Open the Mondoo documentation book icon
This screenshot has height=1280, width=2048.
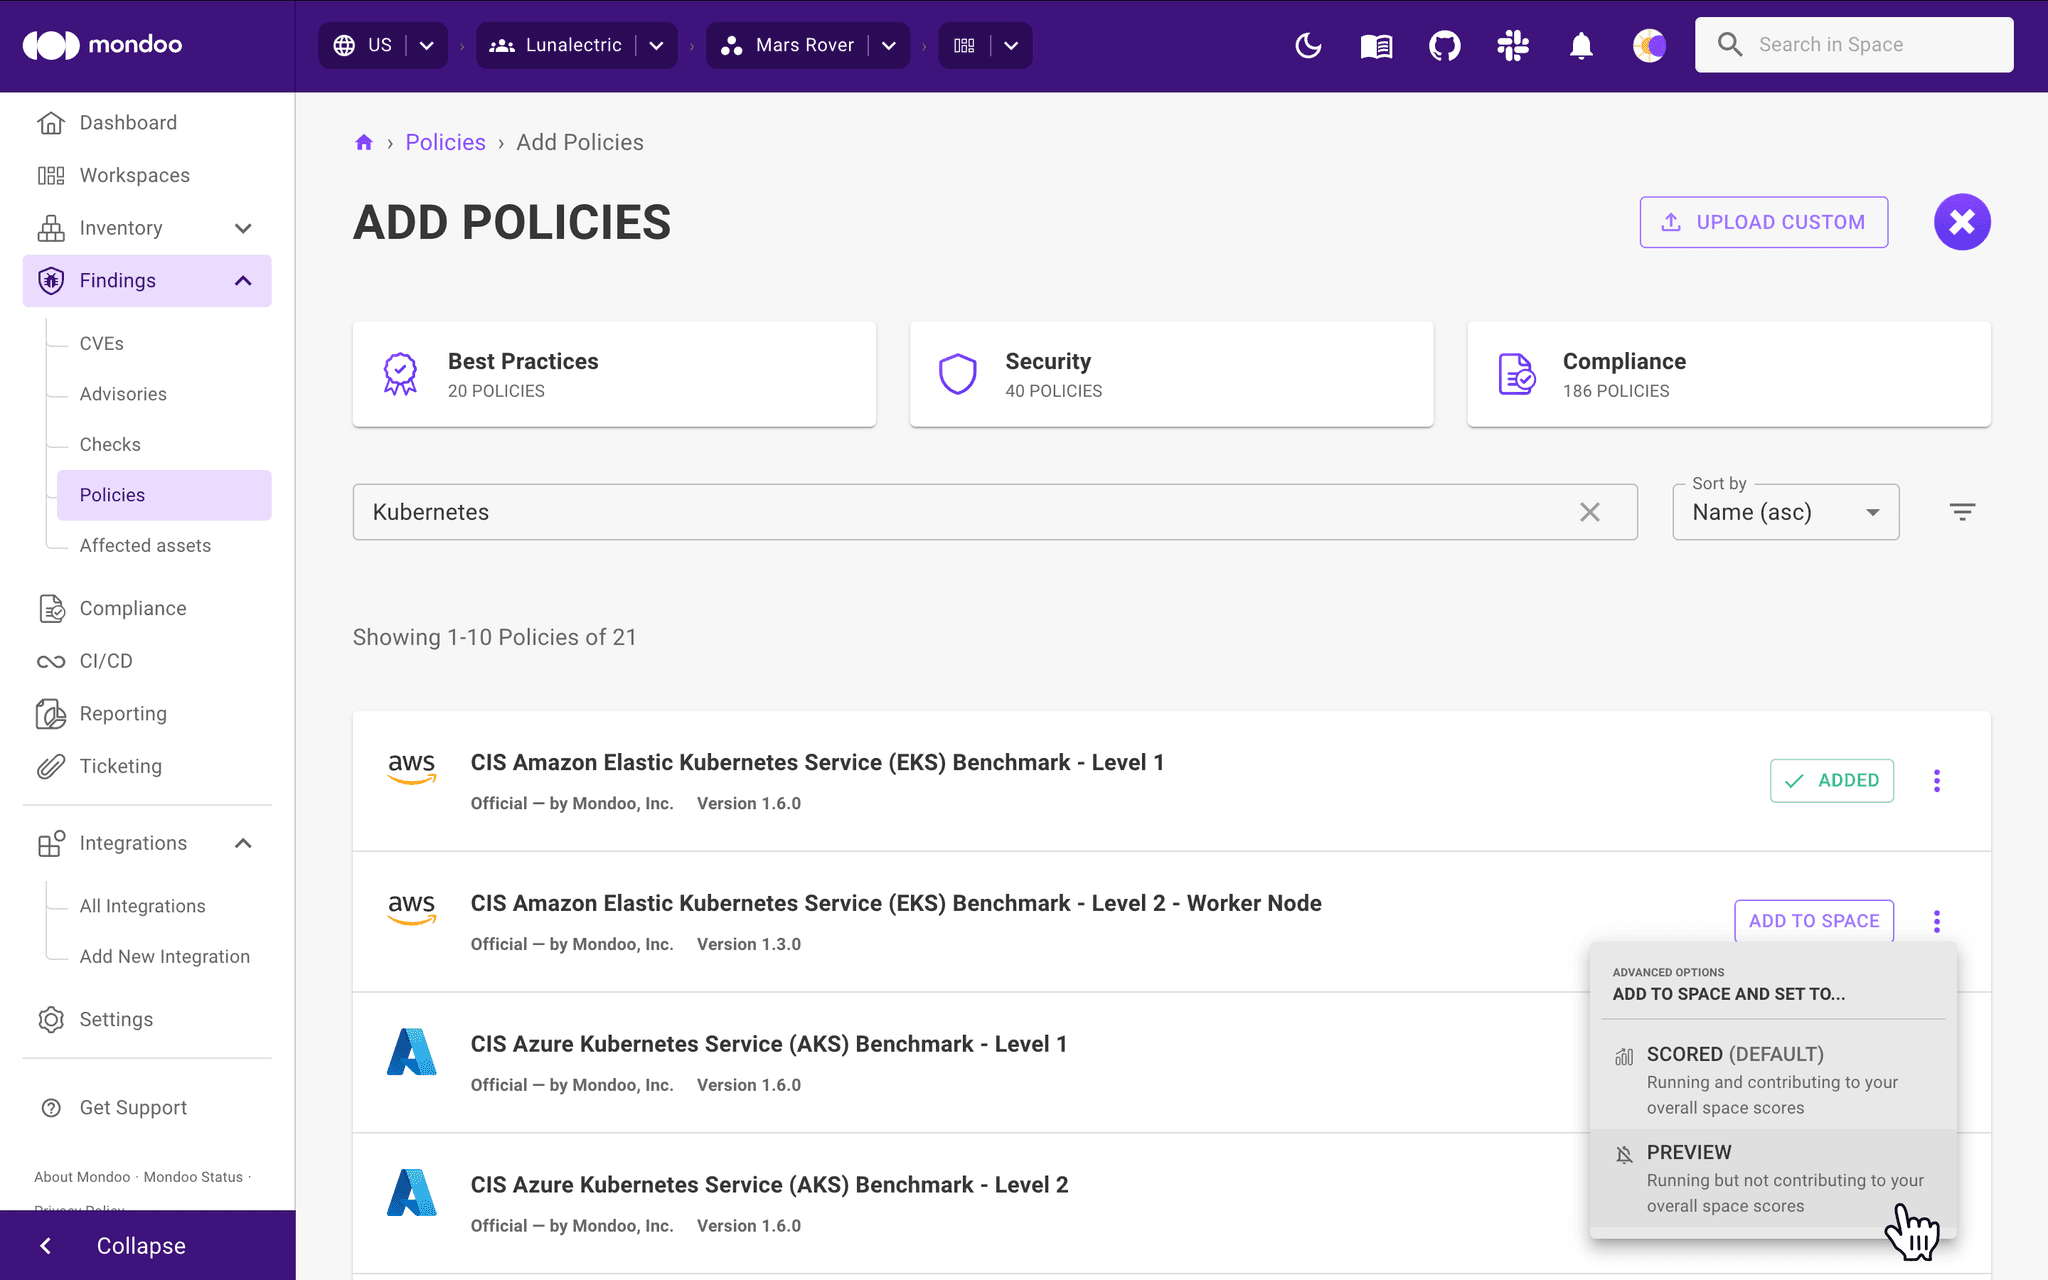[1375, 45]
